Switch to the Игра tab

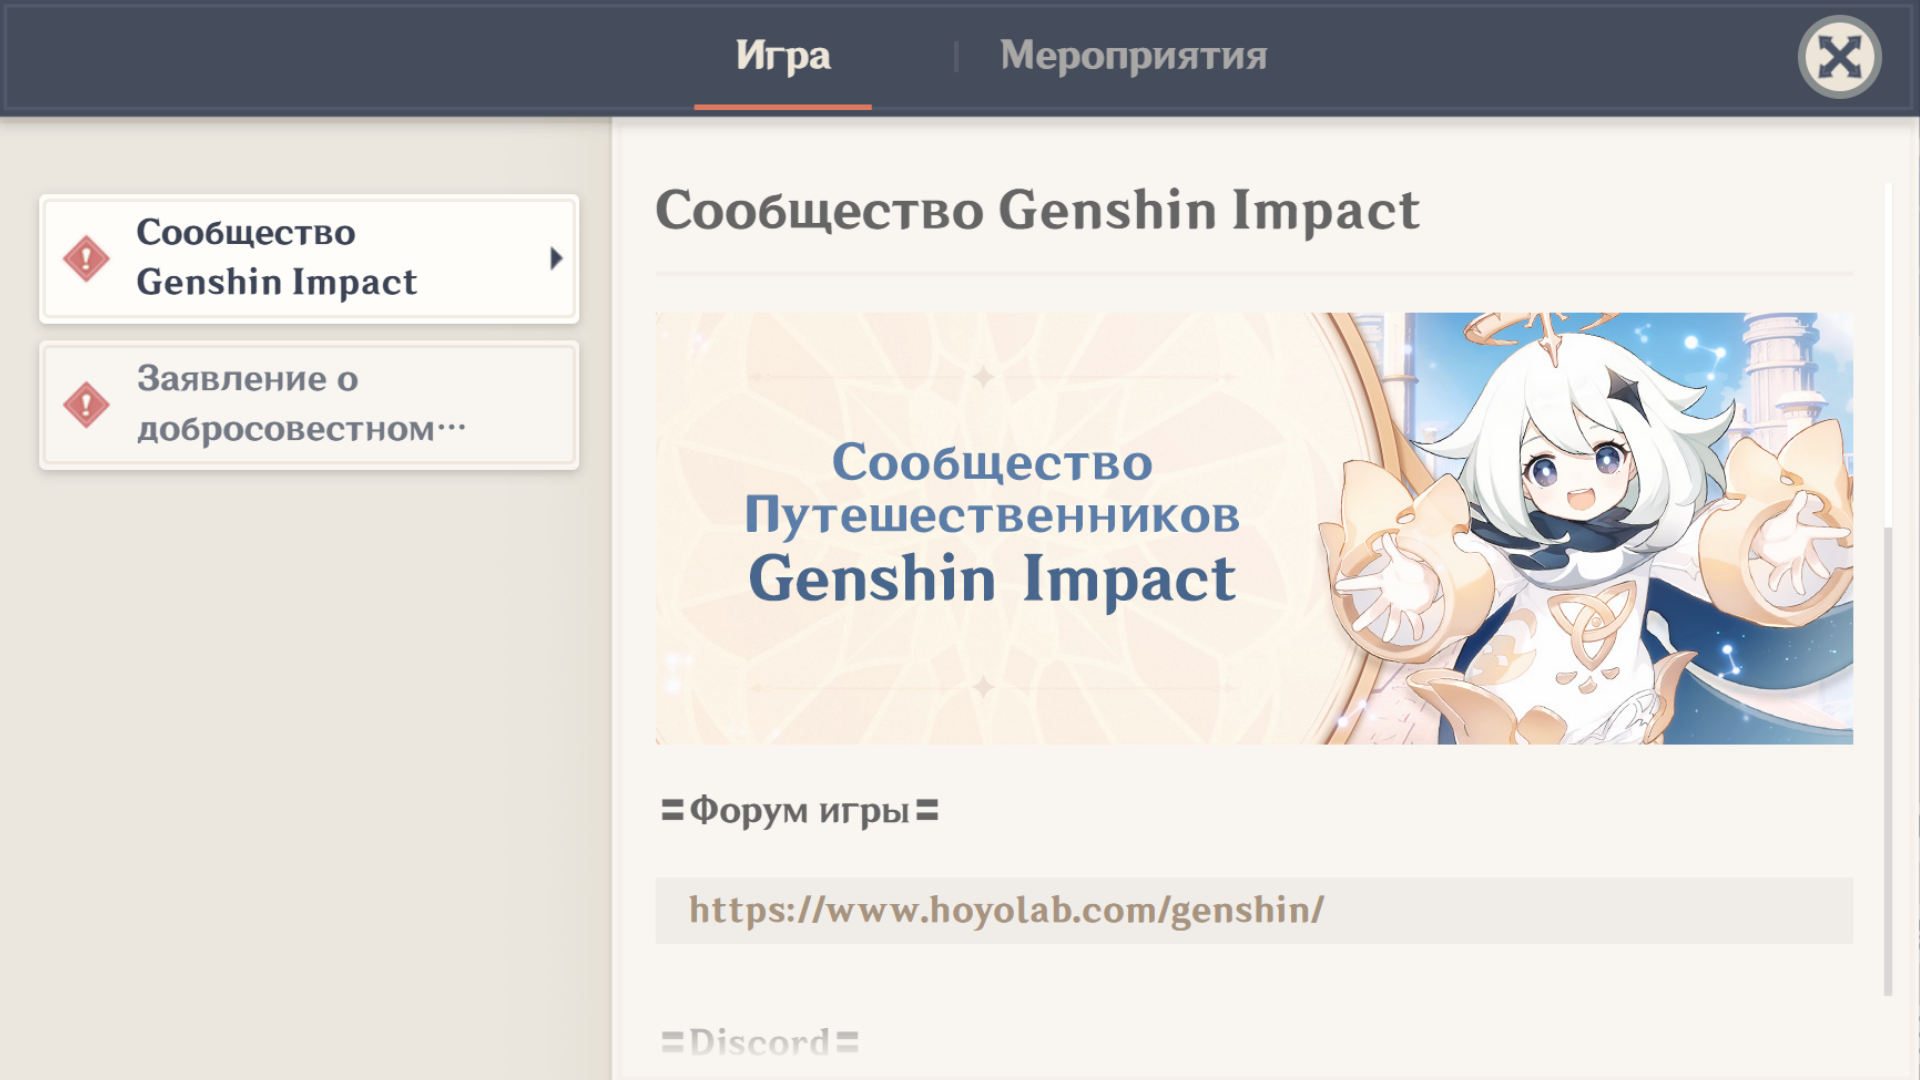click(783, 56)
